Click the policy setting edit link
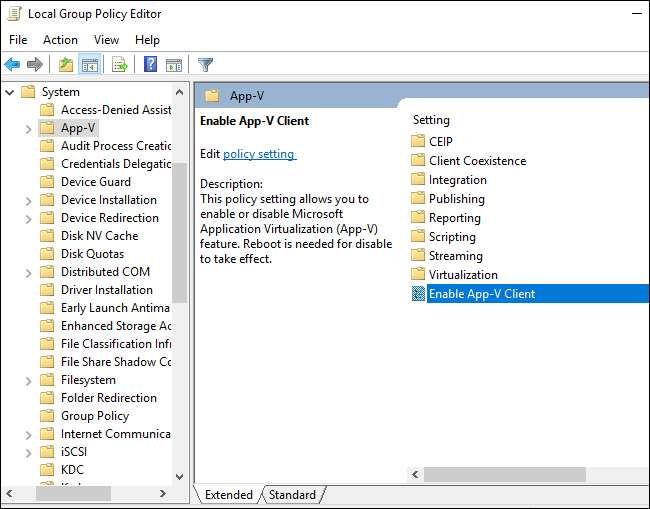Viewport: 650px width, 509px height. [x=259, y=154]
